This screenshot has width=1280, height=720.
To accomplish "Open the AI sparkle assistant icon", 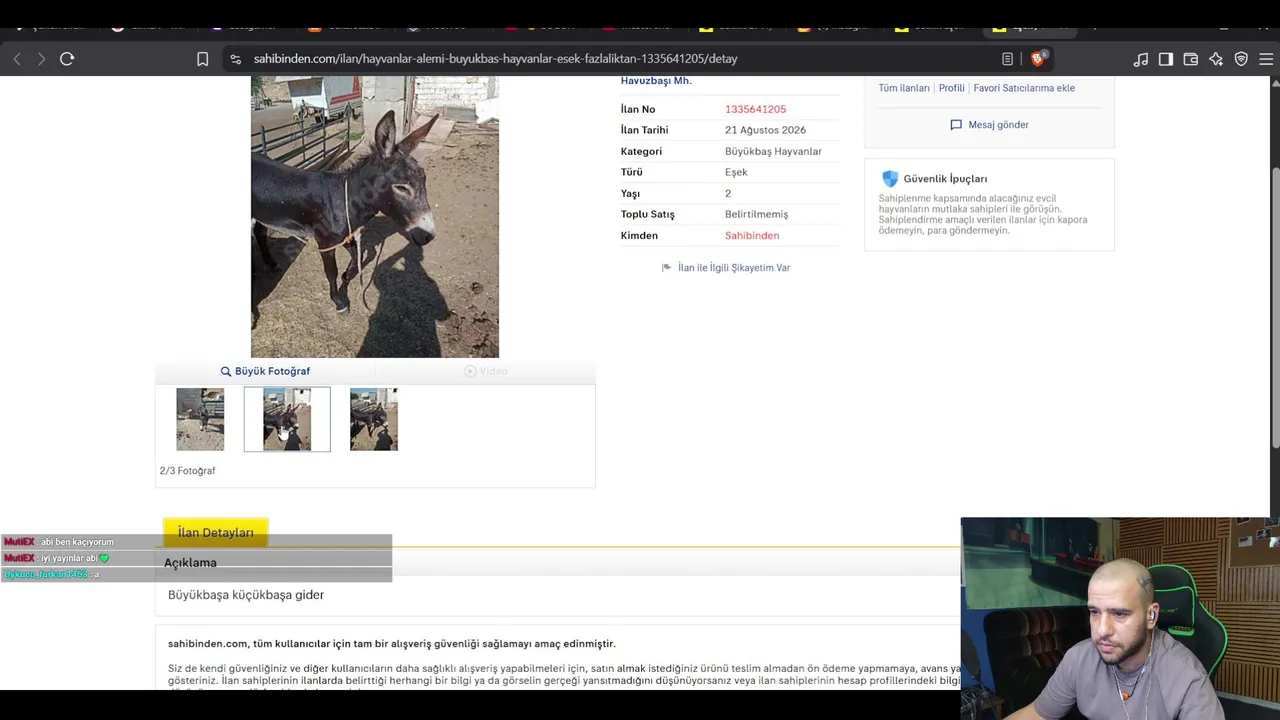I will pyautogui.click(x=1216, y=59).
